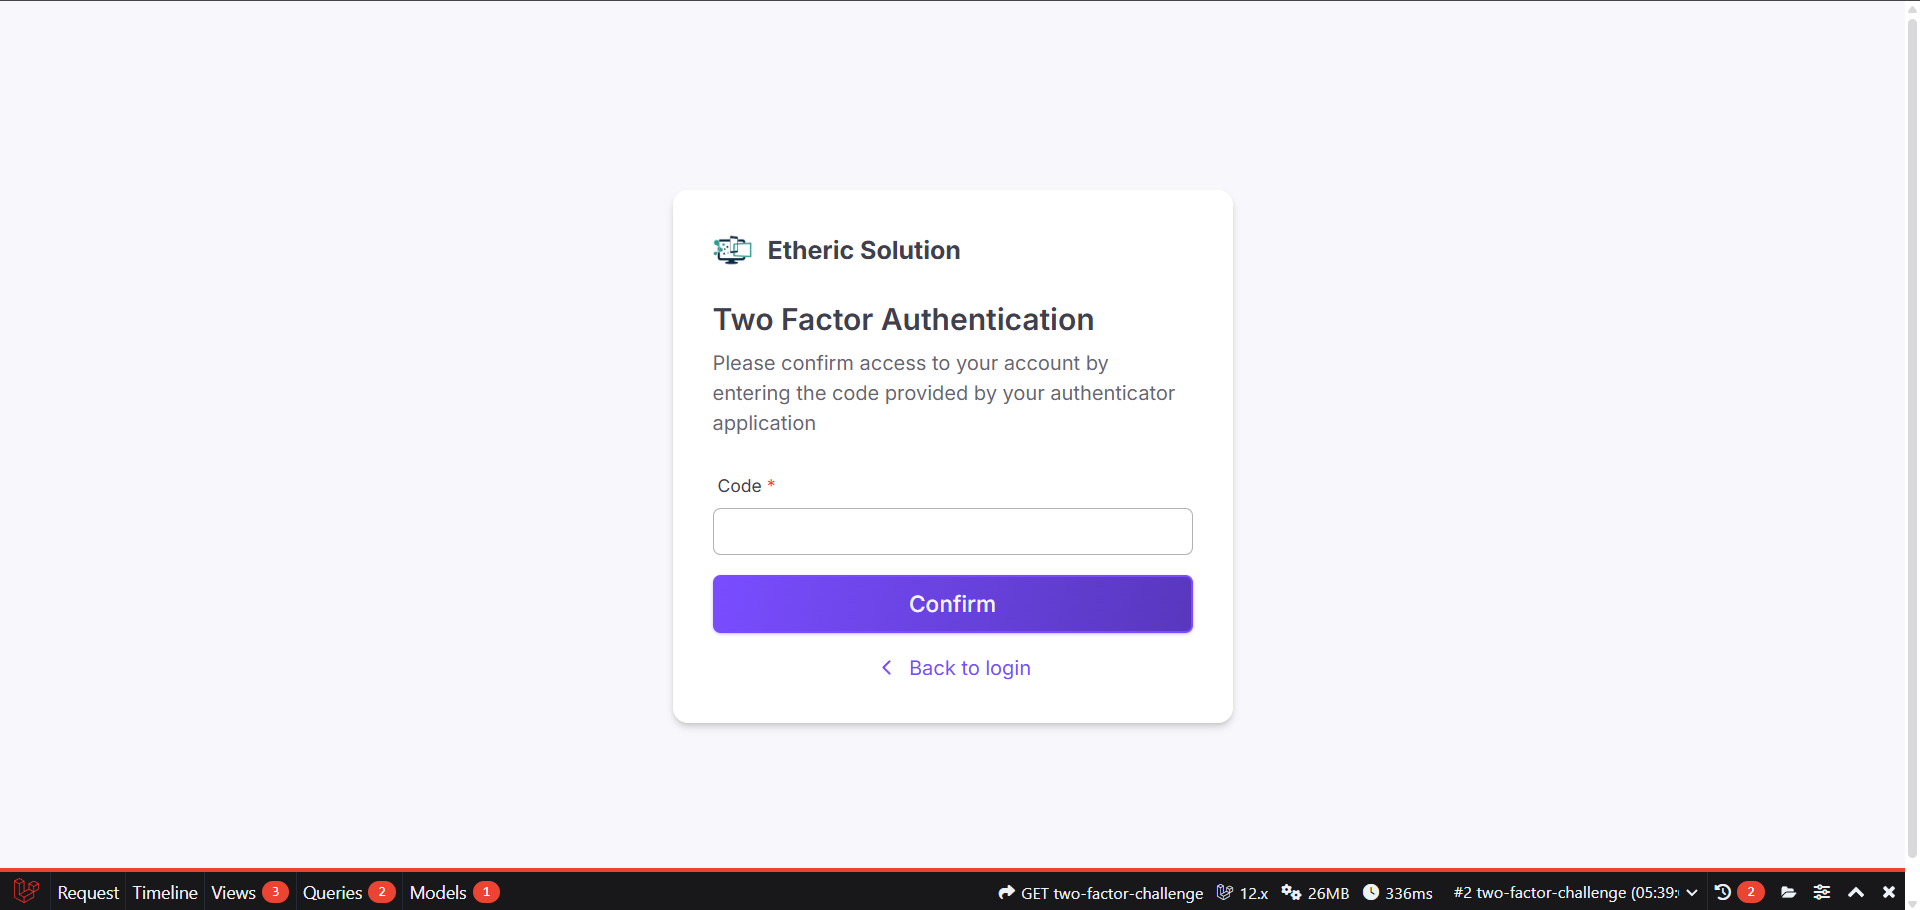Switch to the Request tab

pos(87,892)
